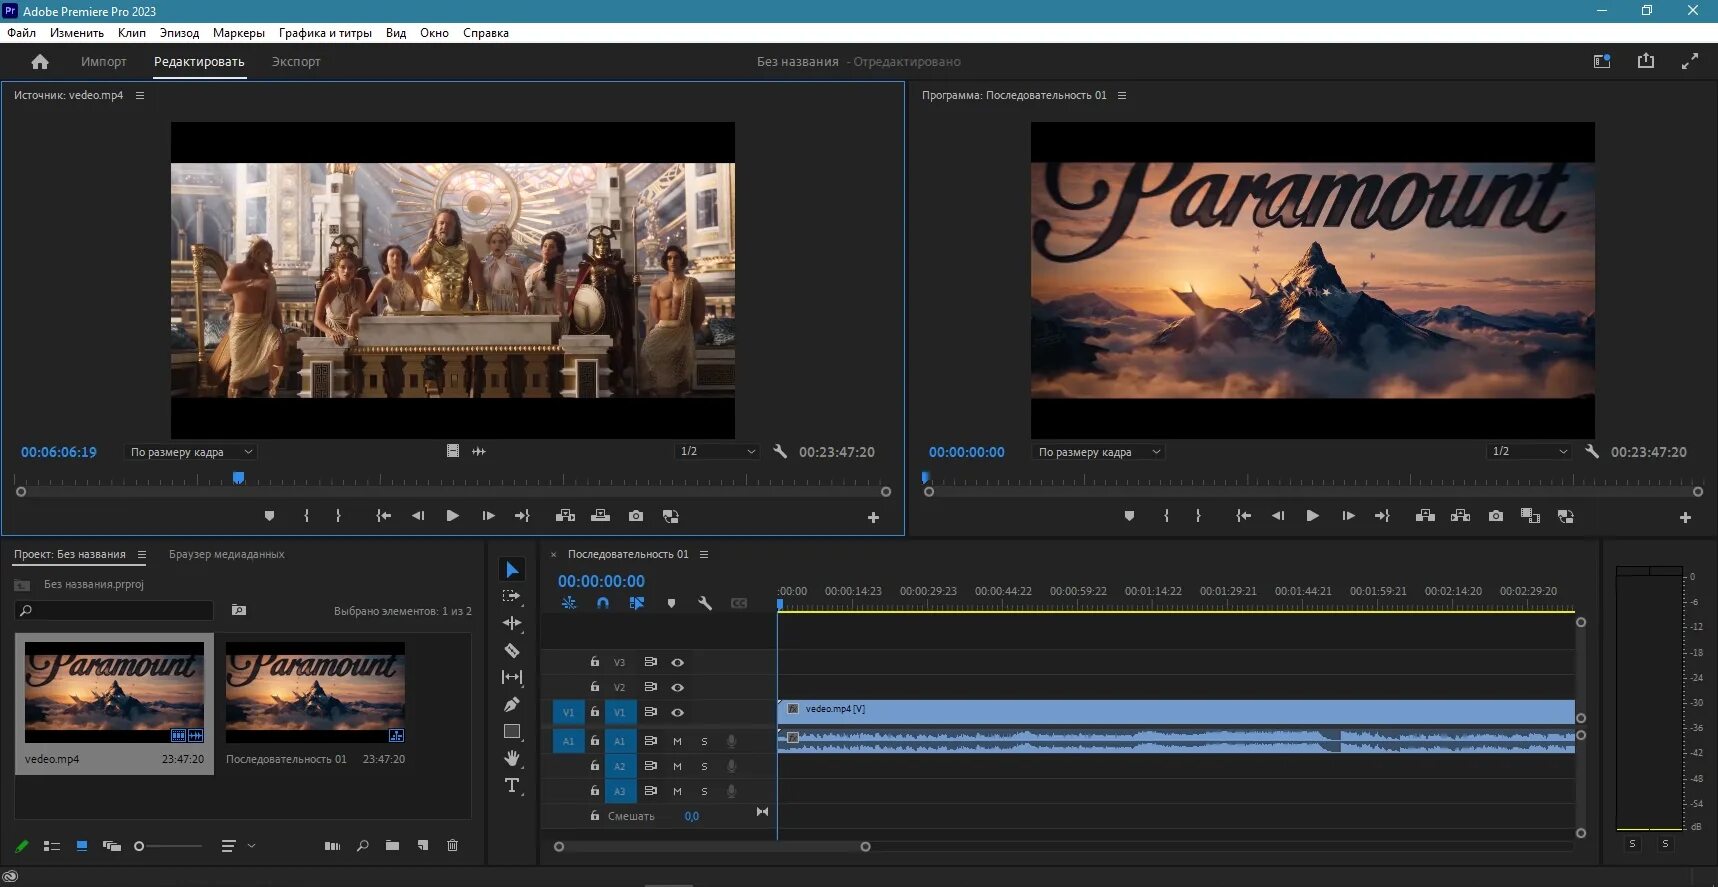Solo audio track A2
This screenshot has height=887, width=1718.
(704, 766)
